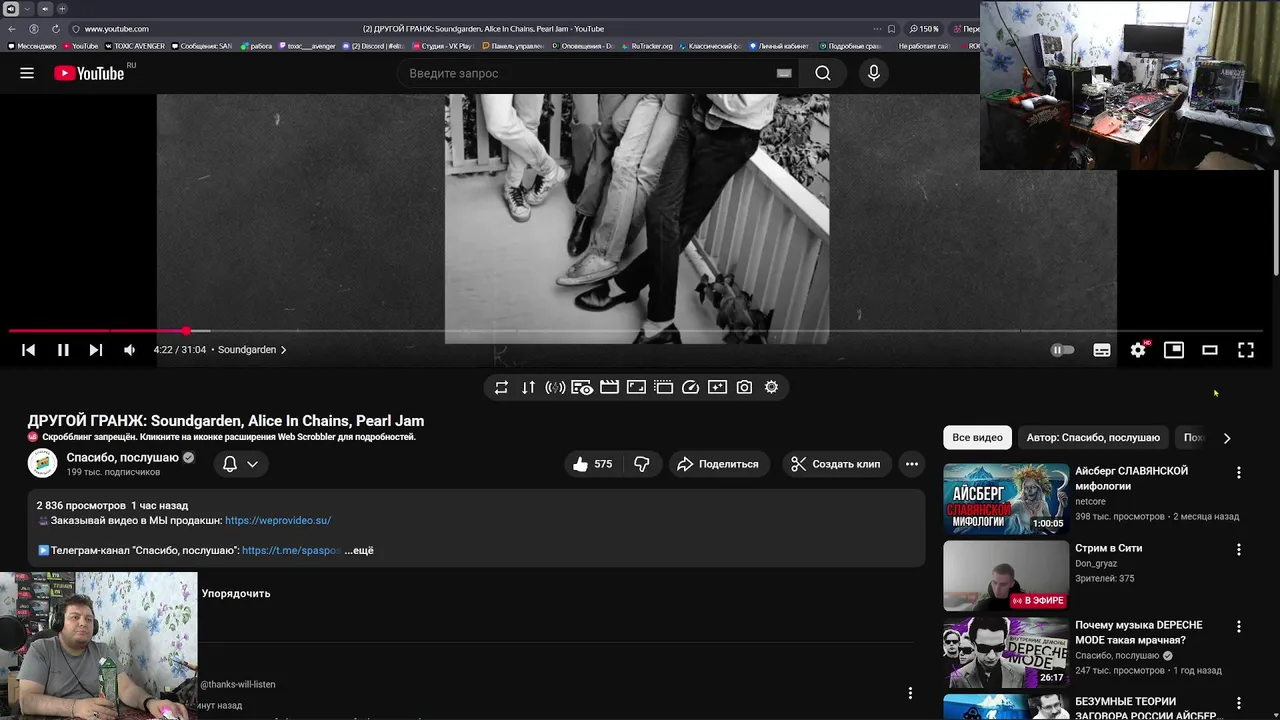Screen dimensions: 1280x720
Task: Dislike the video
Action: click(x=642, y=464)
